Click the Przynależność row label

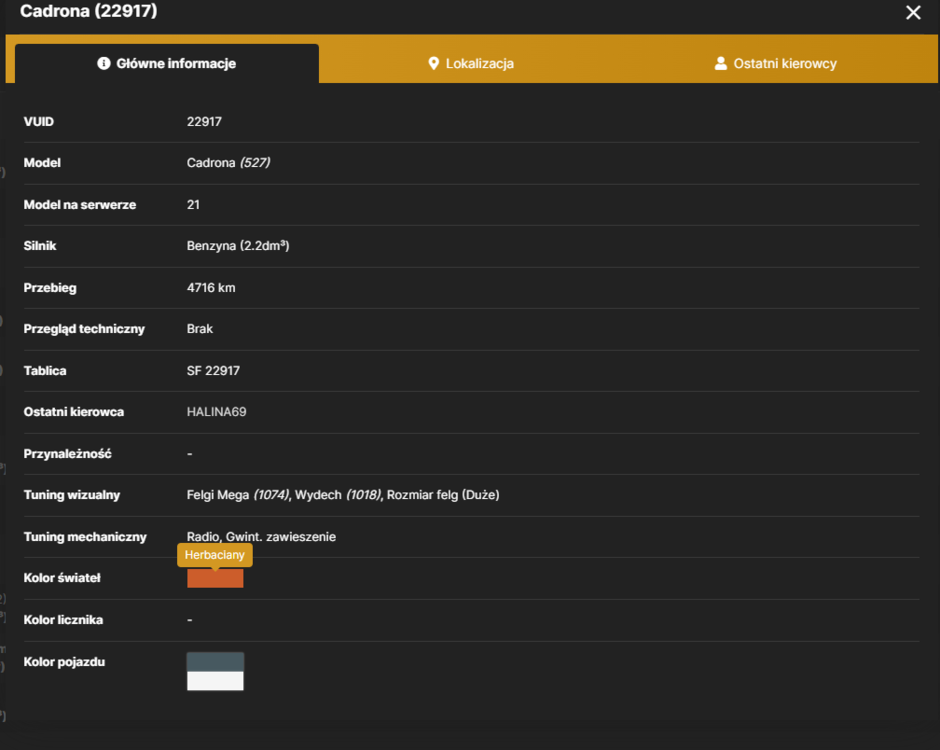68,454
